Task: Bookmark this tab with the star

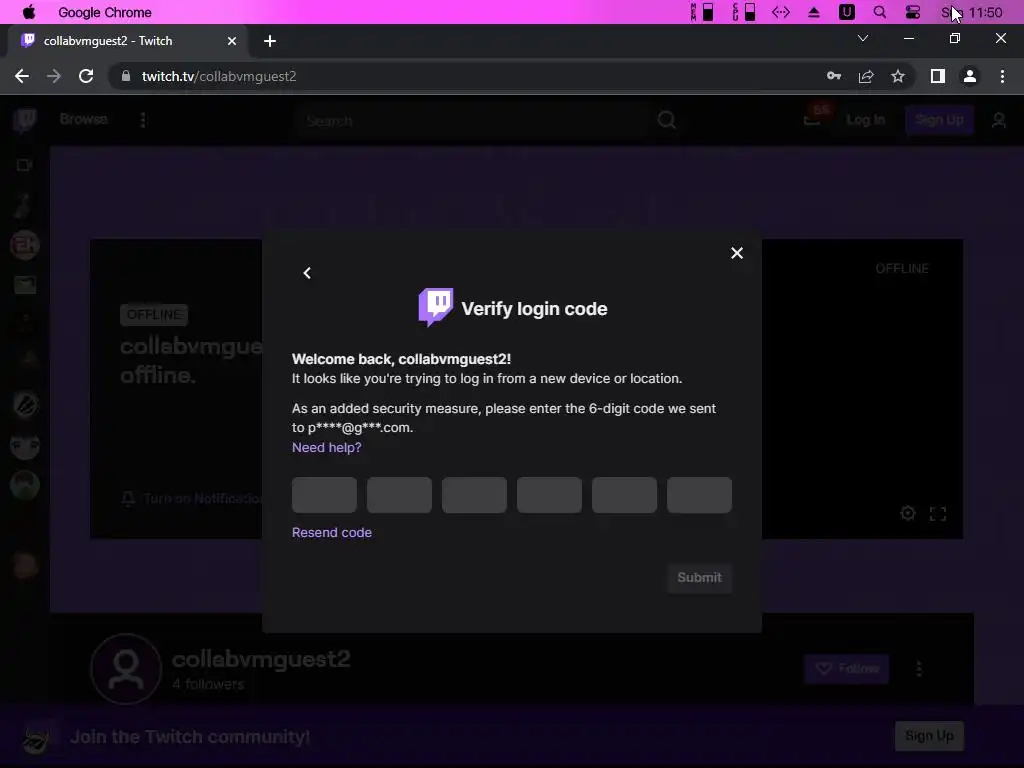Action: pyautogui.click(x=898, y=76)
